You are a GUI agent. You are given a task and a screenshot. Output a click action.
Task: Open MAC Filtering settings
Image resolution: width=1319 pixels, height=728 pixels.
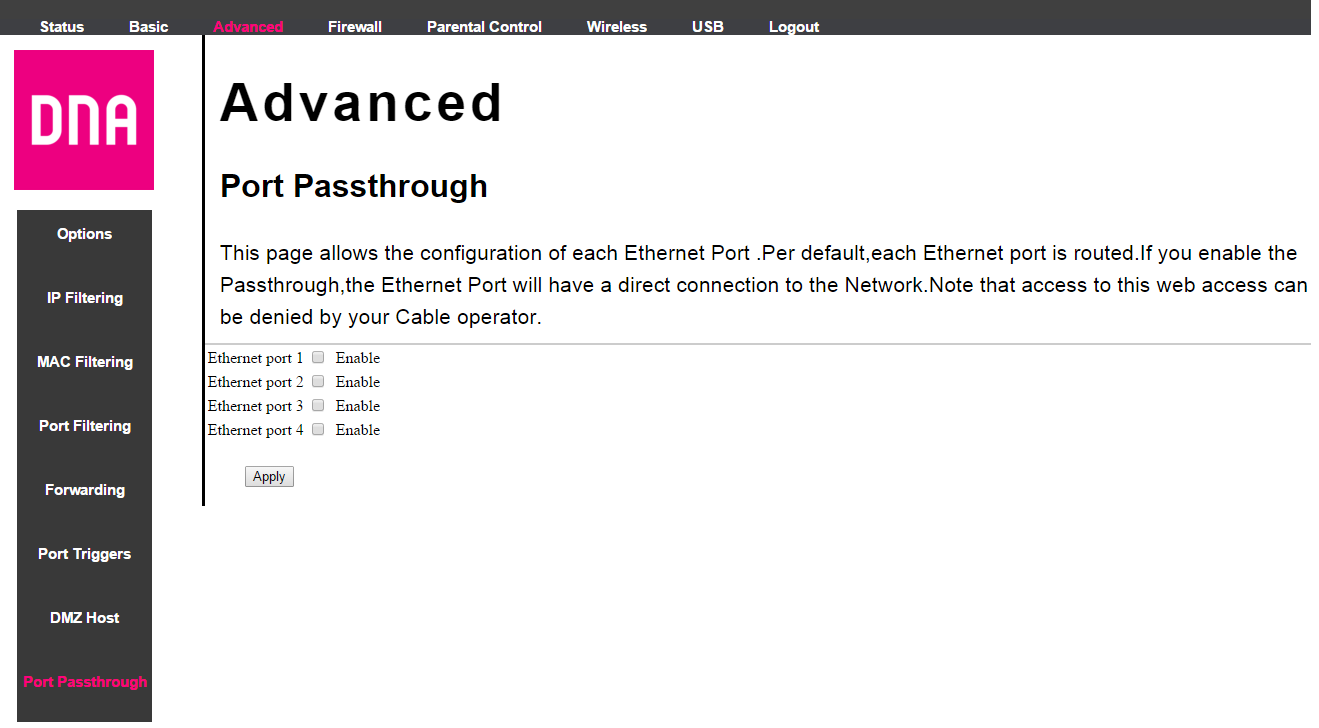point(85,362)
